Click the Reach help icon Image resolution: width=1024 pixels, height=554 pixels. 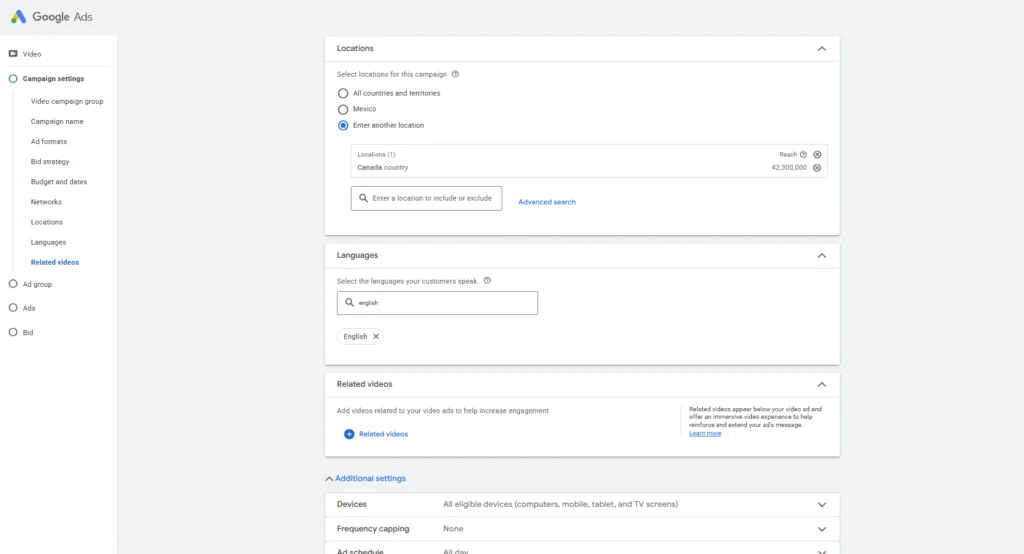pos(803,155)
